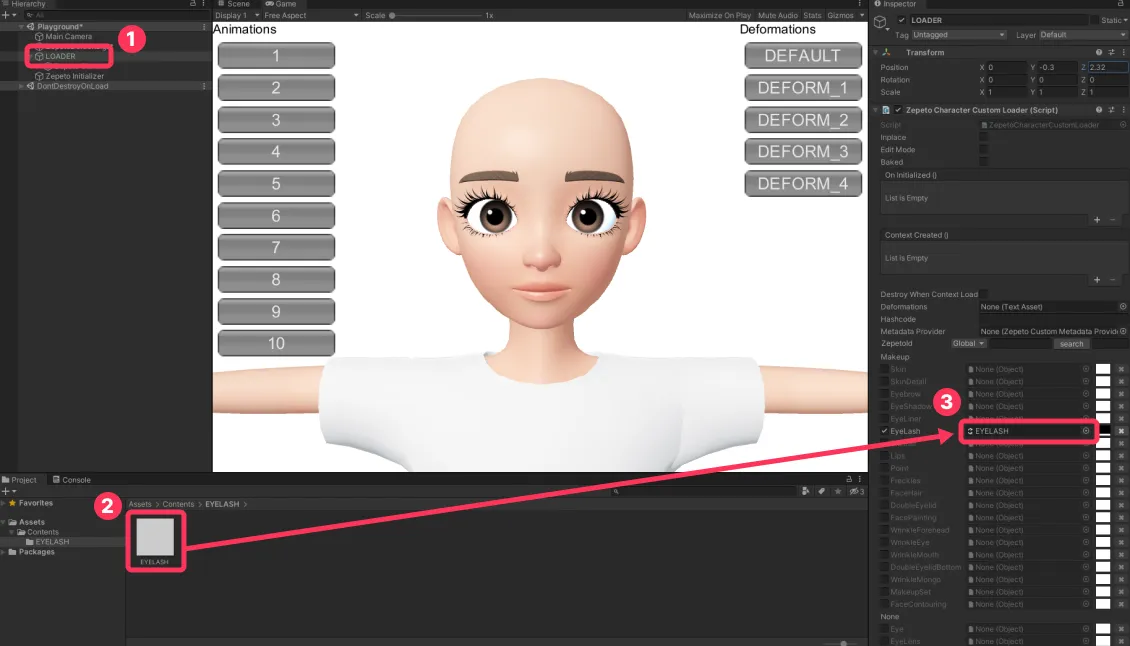Open the Tag Untagged dropdown
The height and width of the screenshot is (646, 1130).
point(958,35)
